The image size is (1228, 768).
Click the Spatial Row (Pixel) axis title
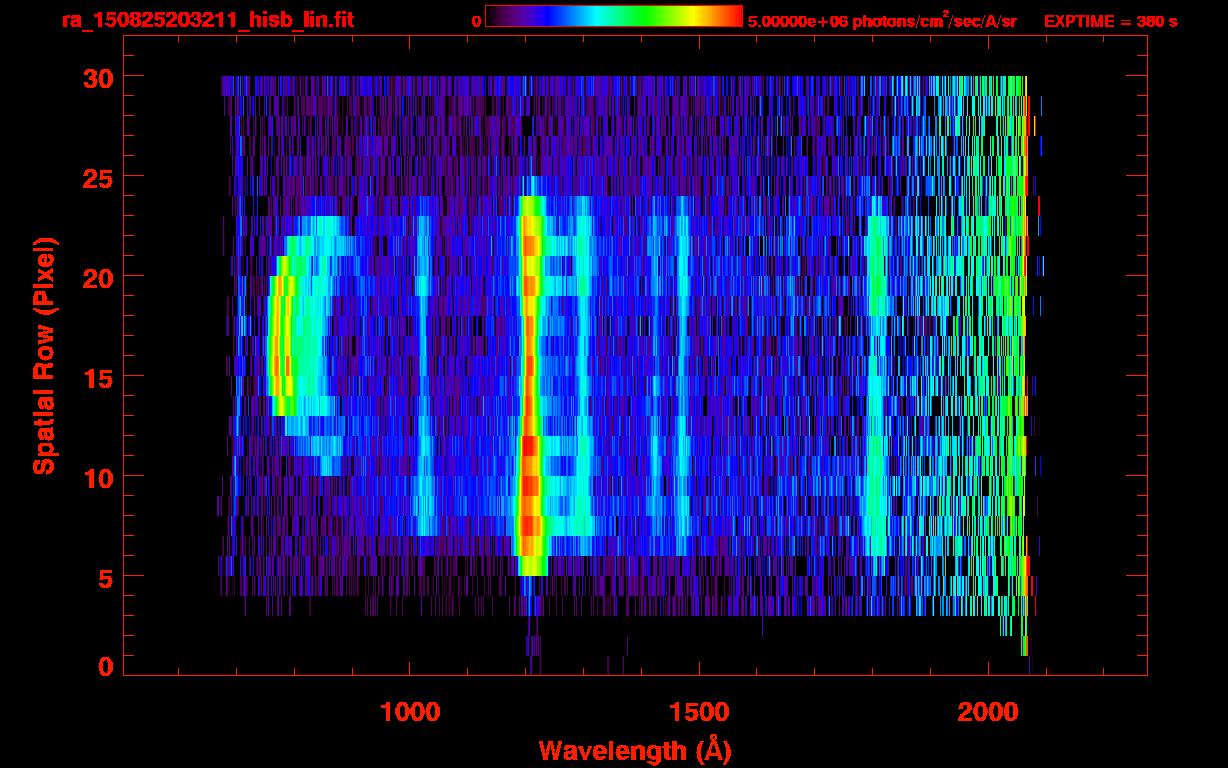click(43, 356)
